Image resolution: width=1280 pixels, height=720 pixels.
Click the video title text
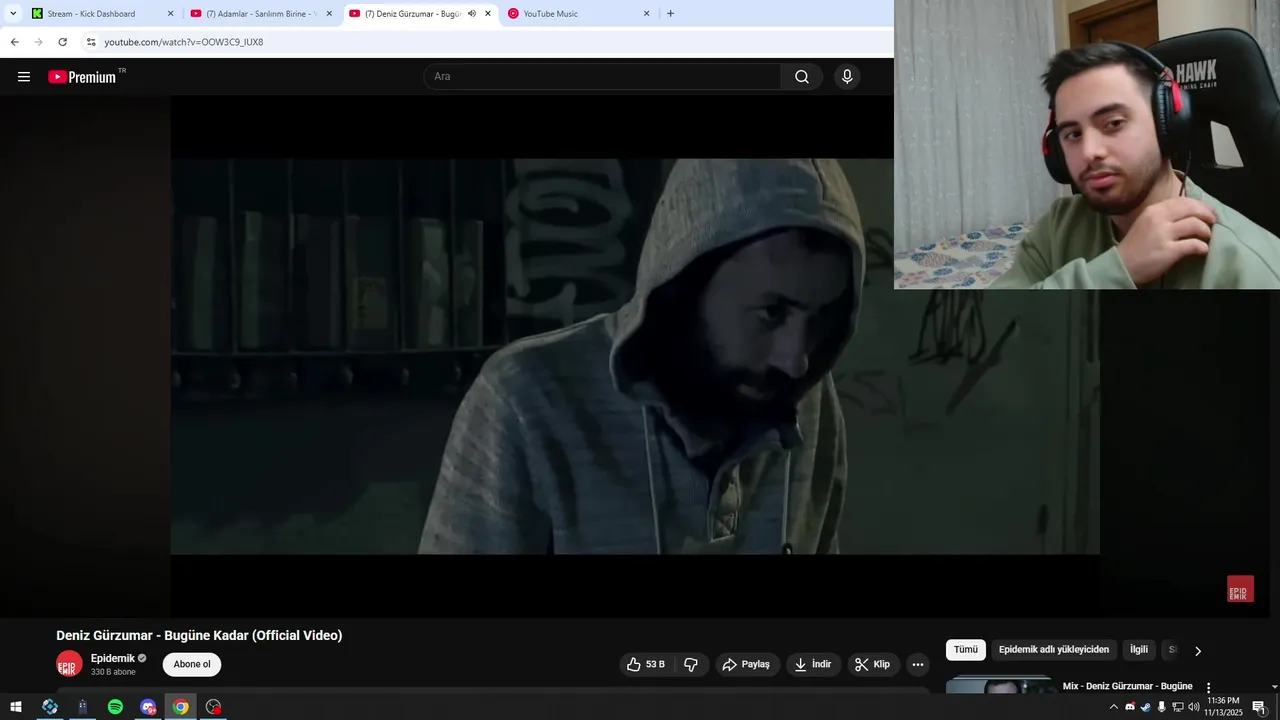199,635
